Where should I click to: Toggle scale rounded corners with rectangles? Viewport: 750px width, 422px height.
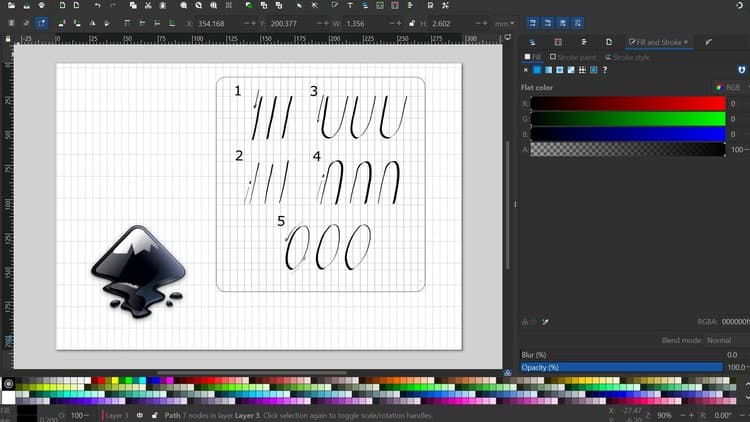(548, 23)
